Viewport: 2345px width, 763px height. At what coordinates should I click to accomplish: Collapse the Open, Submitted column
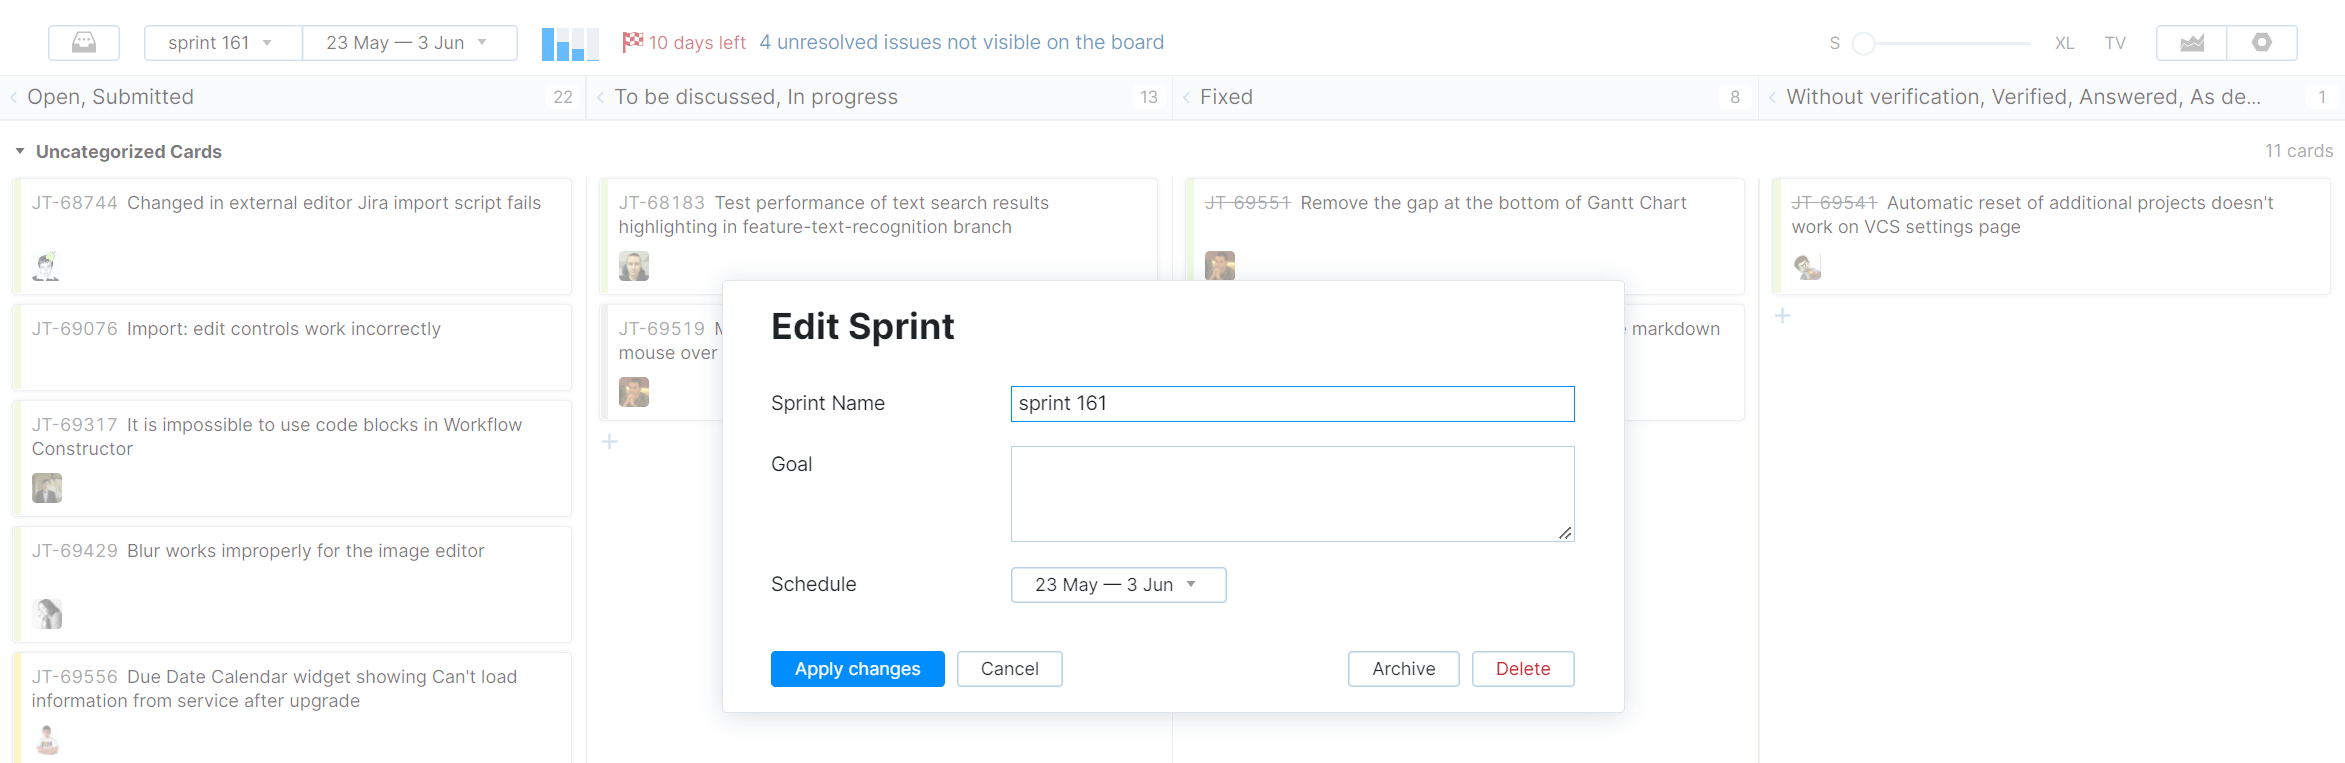[x=14, y=97]
